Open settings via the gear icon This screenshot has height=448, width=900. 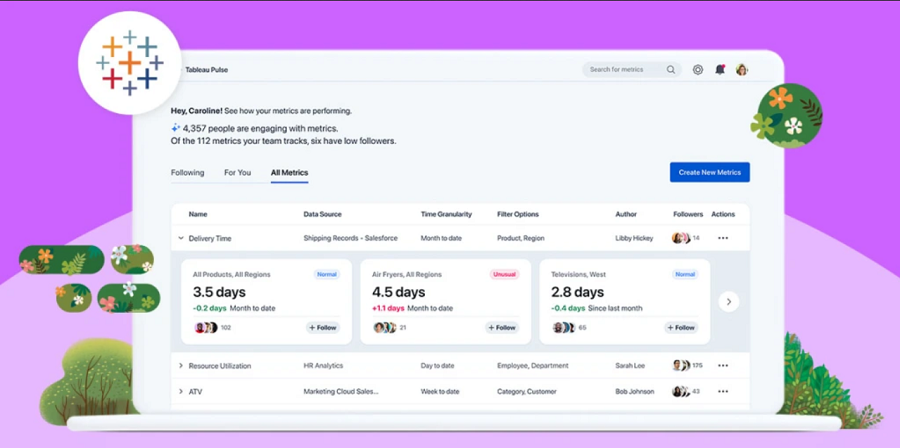coord(698,70)
